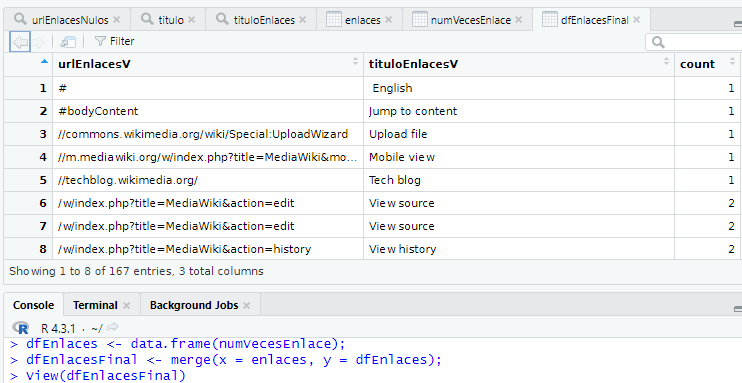Close the Background Jobs tab
The width and height of the screenshot is (742, 383).
(x=247, y=306)
